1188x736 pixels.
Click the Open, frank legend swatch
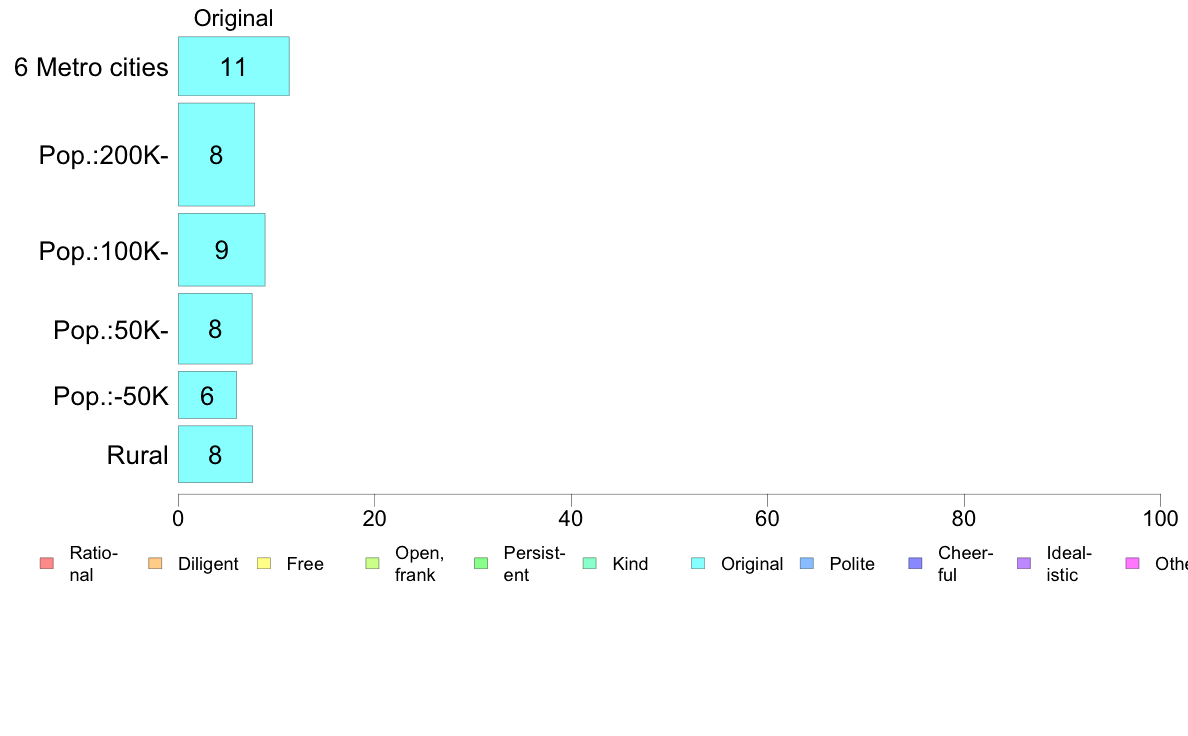click(372, 564)
